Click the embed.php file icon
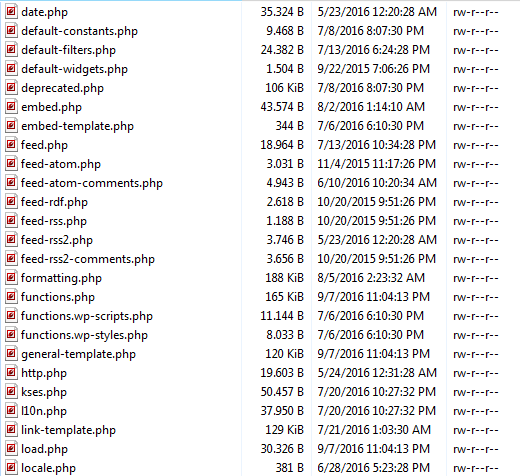Screen dimensions: 520x476 pos(11,107)
